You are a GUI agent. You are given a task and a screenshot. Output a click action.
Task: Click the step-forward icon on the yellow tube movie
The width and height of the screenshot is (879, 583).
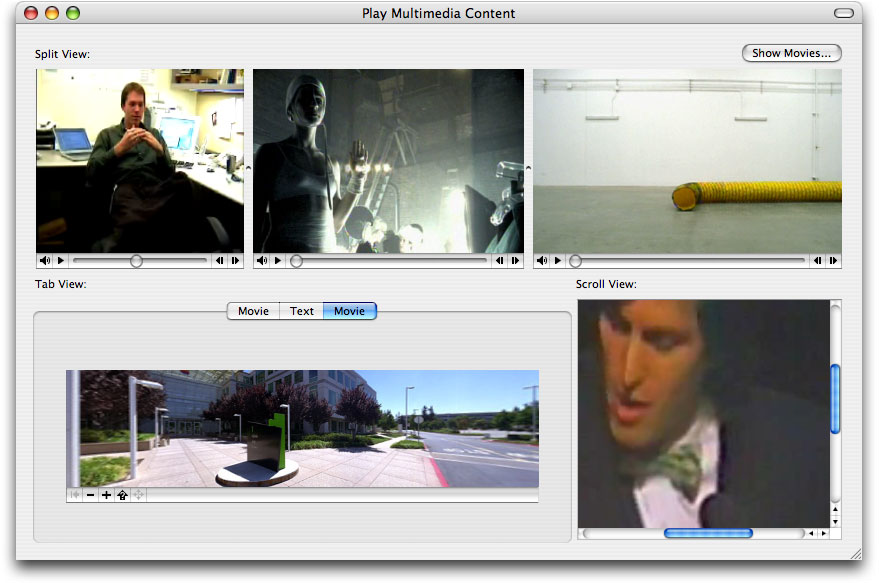[834, 260]
